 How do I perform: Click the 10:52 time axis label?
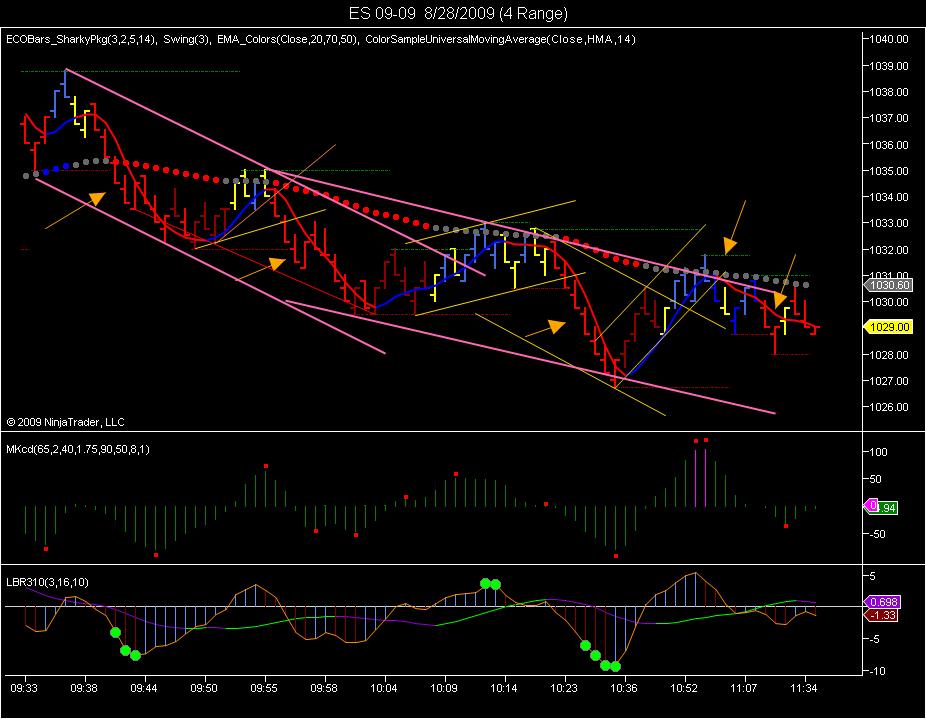pyautogui.click(x=684, y=688)
